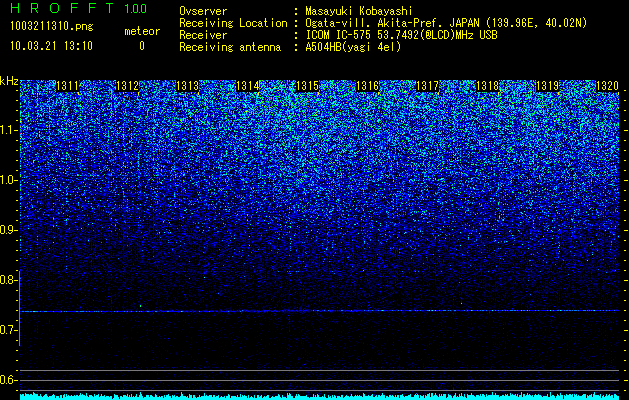629x400 pixels.
Task: Click the 1.1 frequency axis label
Action: [8, 130]
